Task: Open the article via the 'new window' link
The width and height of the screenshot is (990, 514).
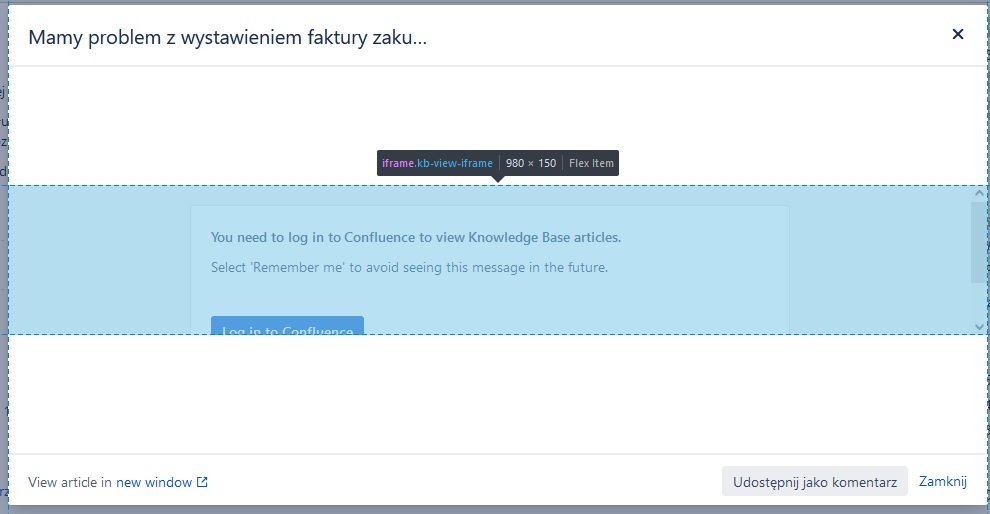Action: click(154, 482)
